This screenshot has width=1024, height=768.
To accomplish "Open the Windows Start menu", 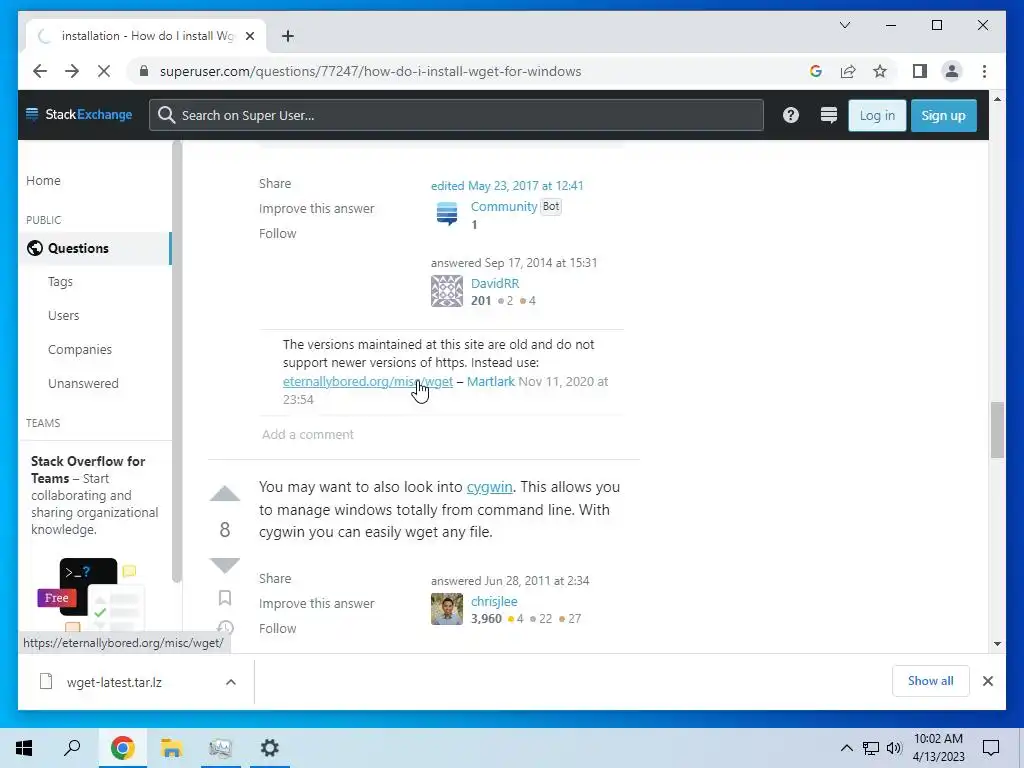I will coord(24,748).
